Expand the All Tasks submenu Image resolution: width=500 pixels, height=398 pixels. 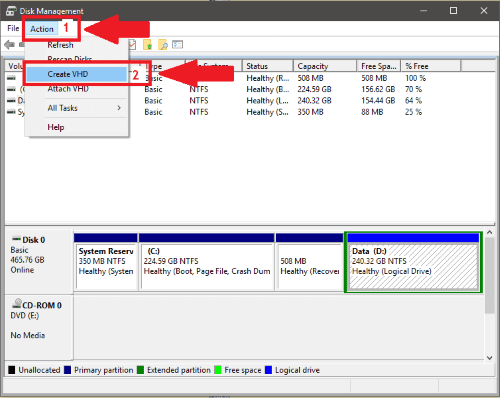pos(77,108)
